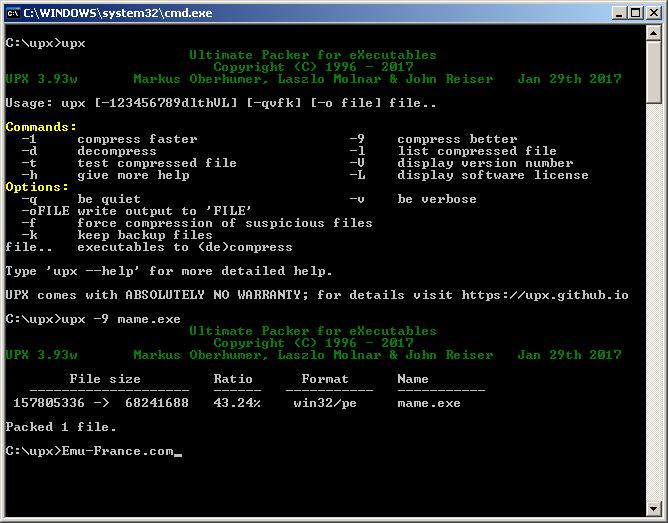Click the mame.exe name in results
668x523 pixels.
[429, 403]
